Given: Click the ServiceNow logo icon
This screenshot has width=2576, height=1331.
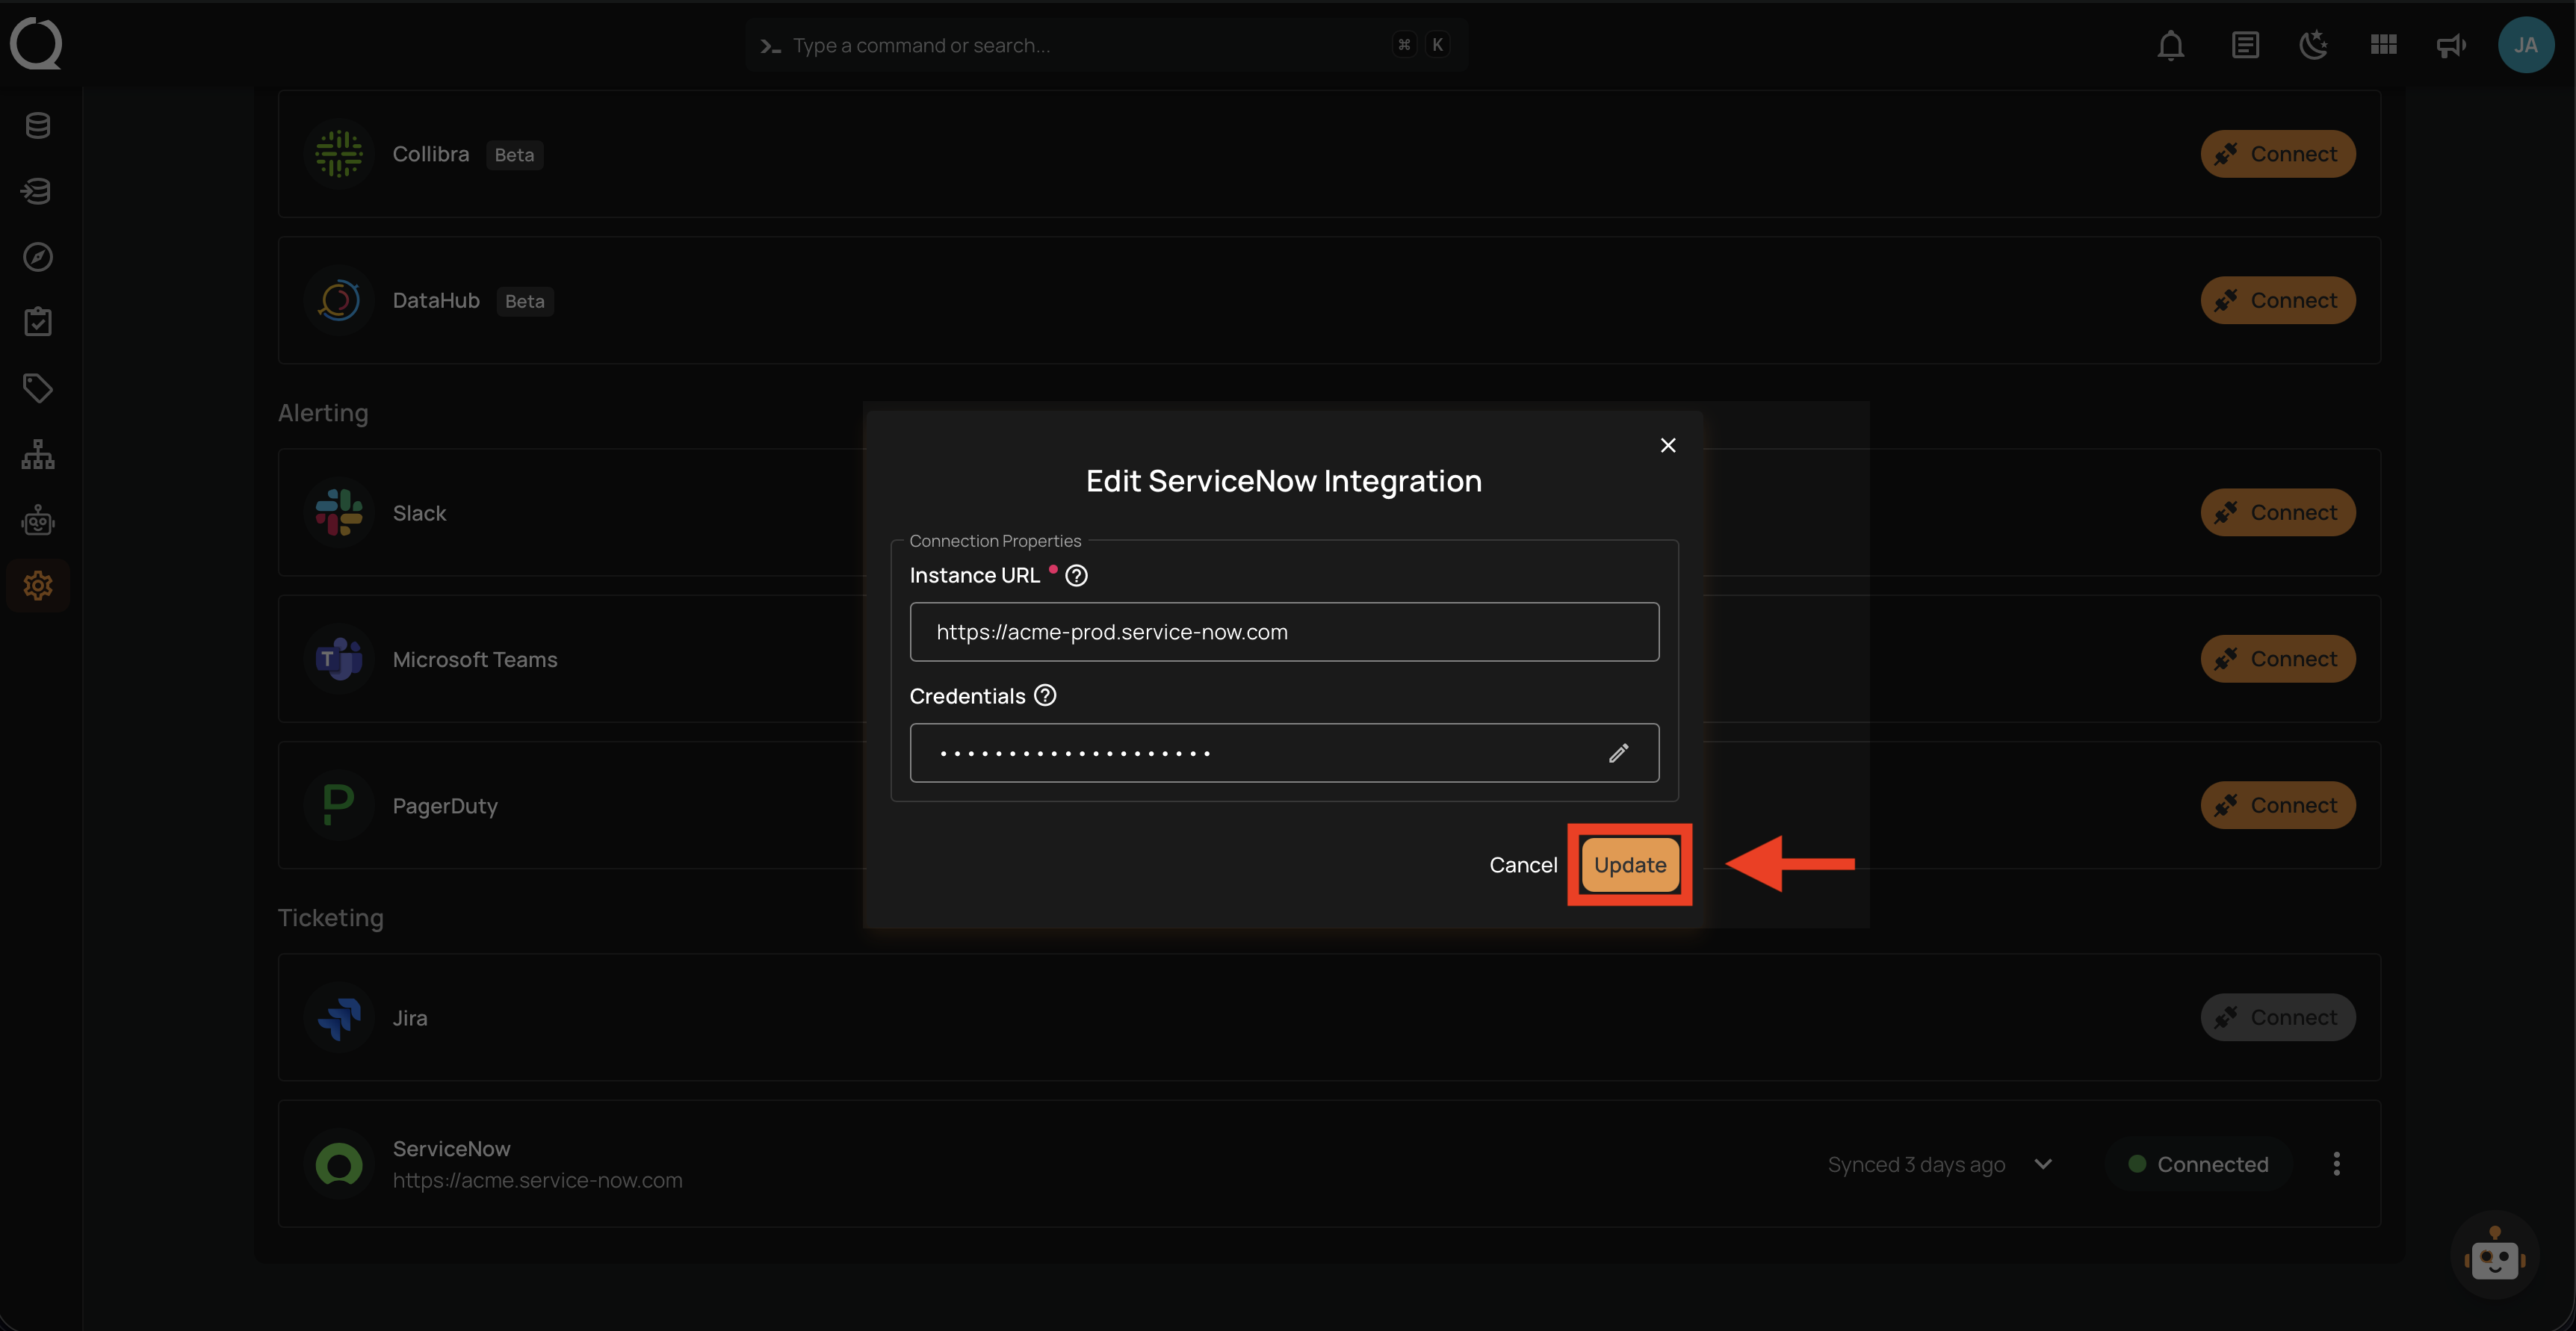Looking at the screenshot, I should click(339, 1164).
